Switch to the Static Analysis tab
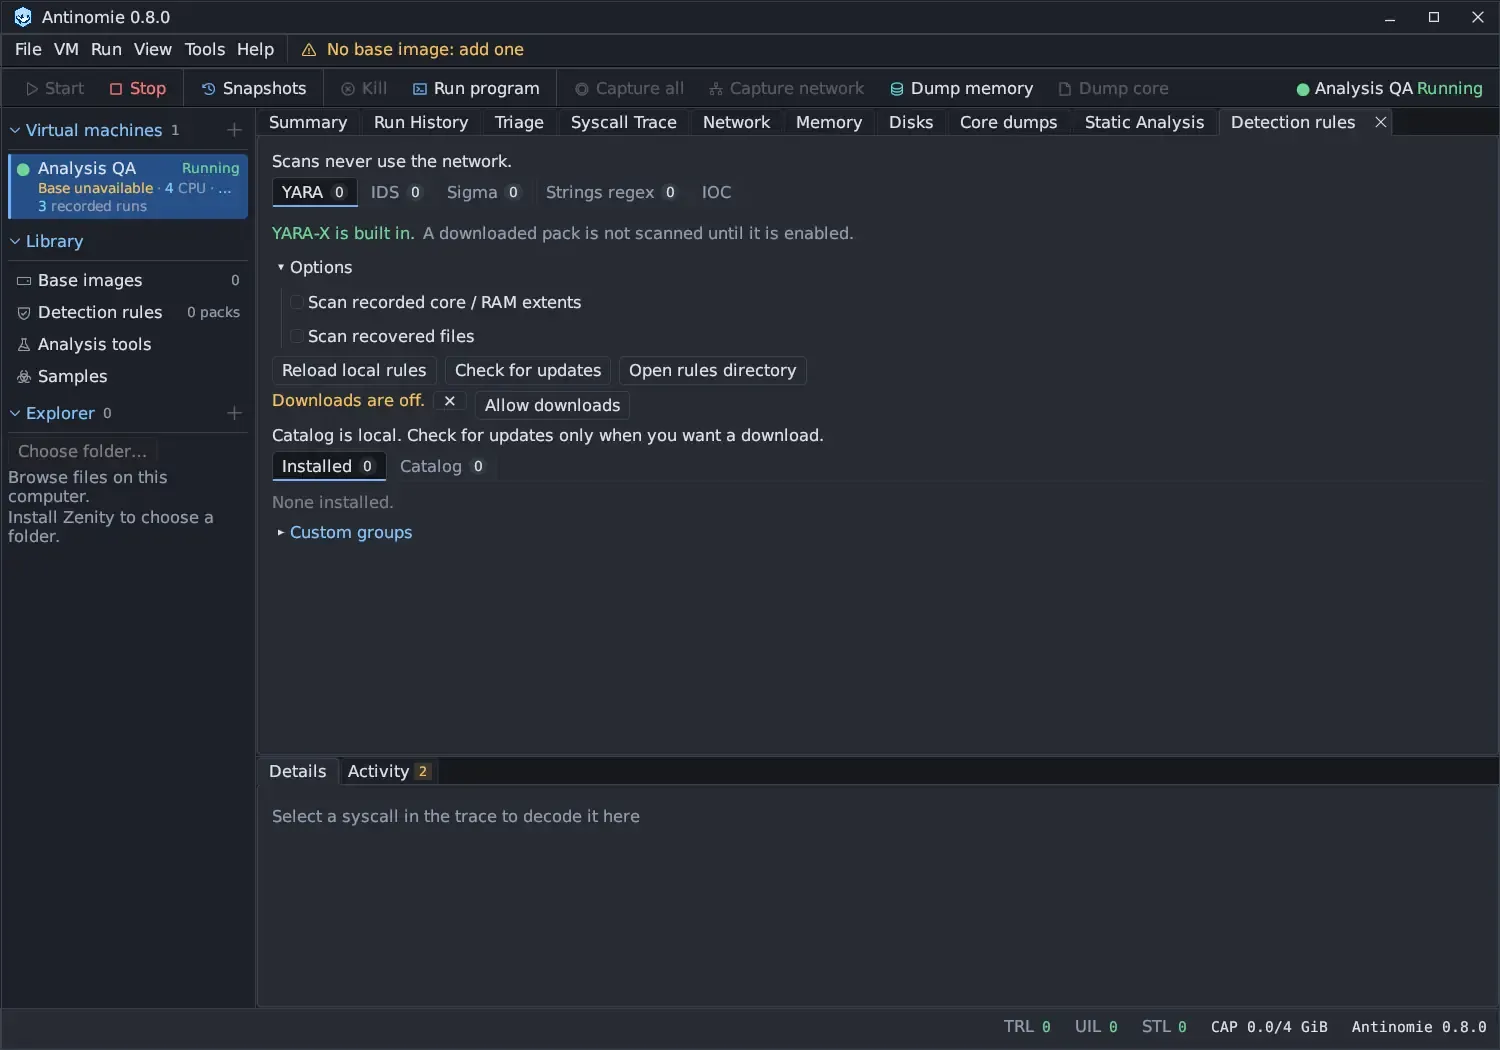The image size is (1500, 1050). (1144, 122)
